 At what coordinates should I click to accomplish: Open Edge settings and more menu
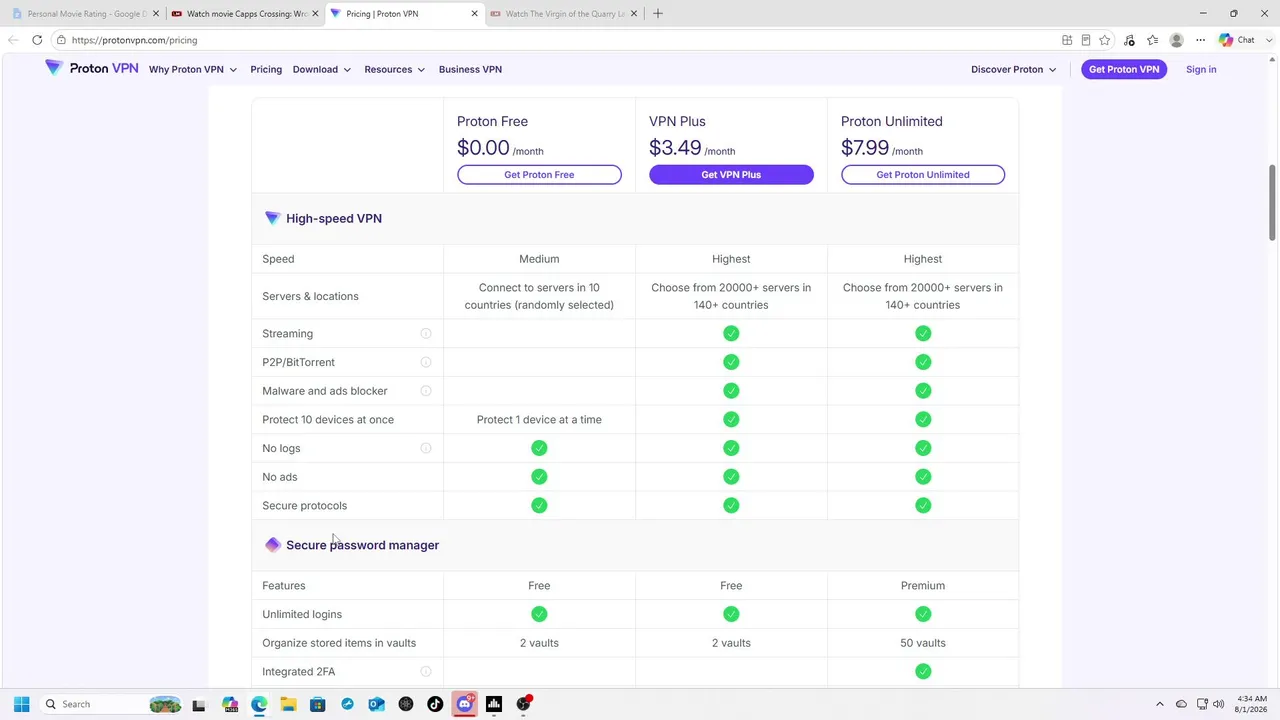[x=1201, y=40]
